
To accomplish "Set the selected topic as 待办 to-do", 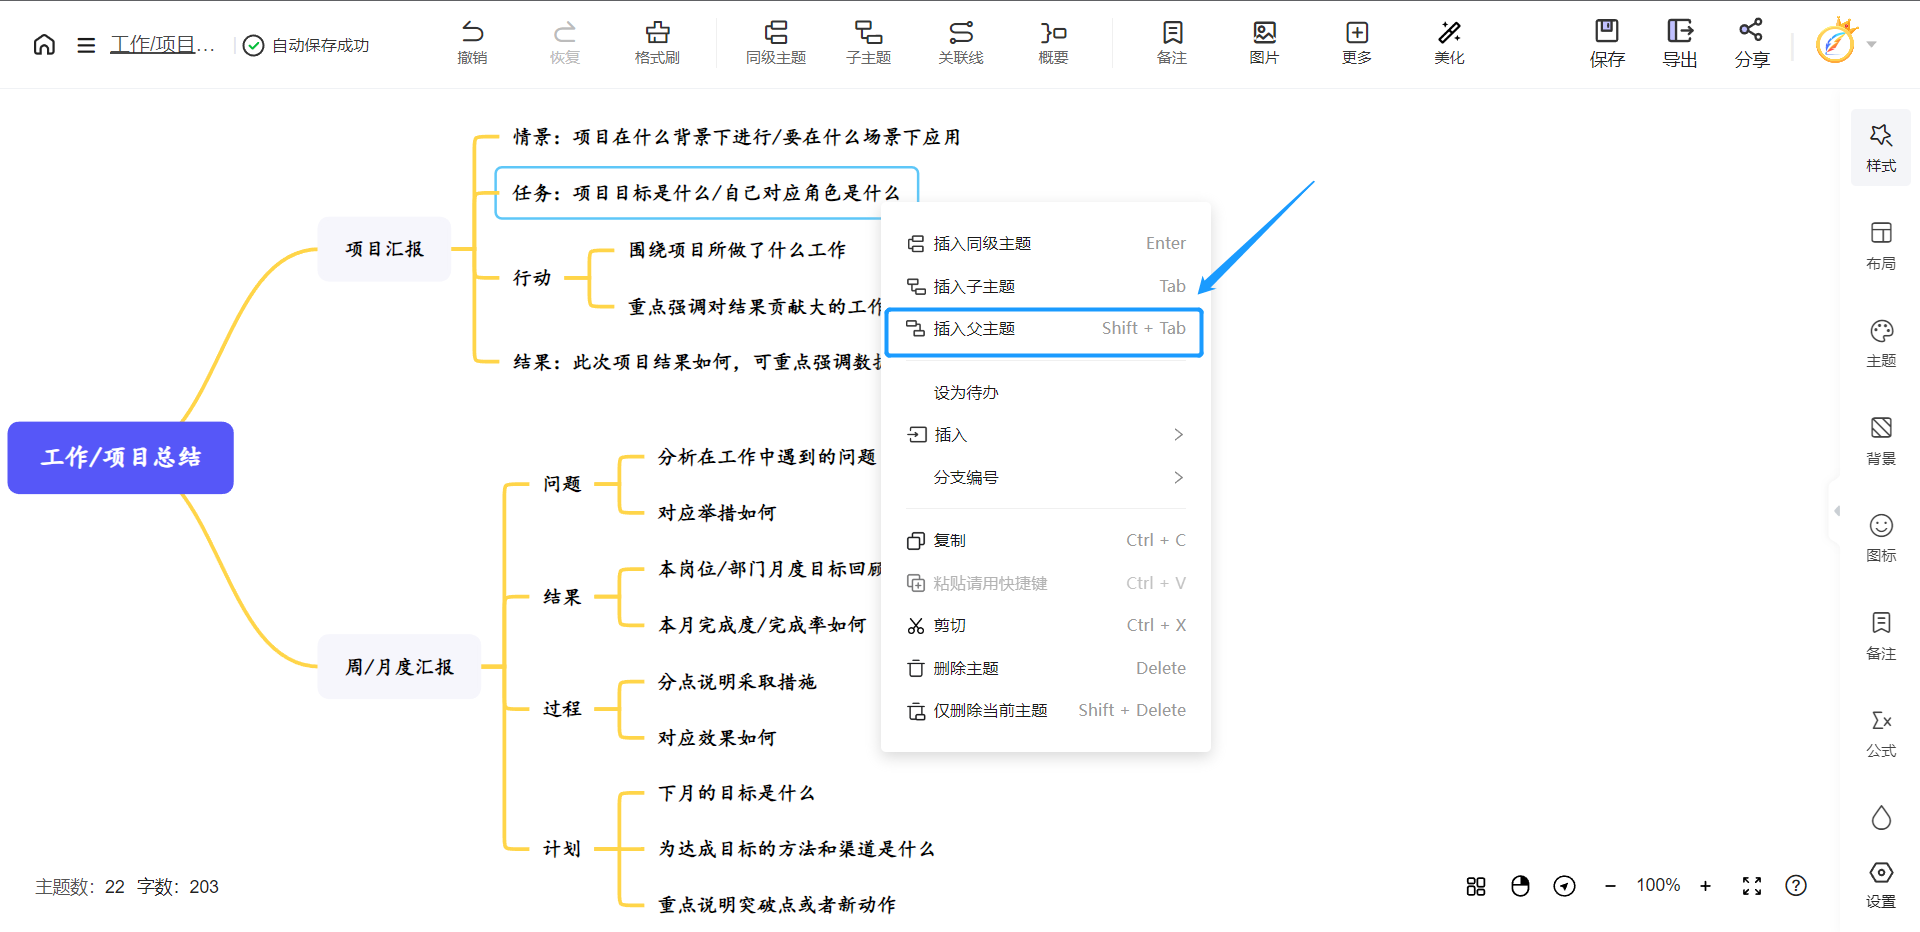I will click(x=965, y=392).
